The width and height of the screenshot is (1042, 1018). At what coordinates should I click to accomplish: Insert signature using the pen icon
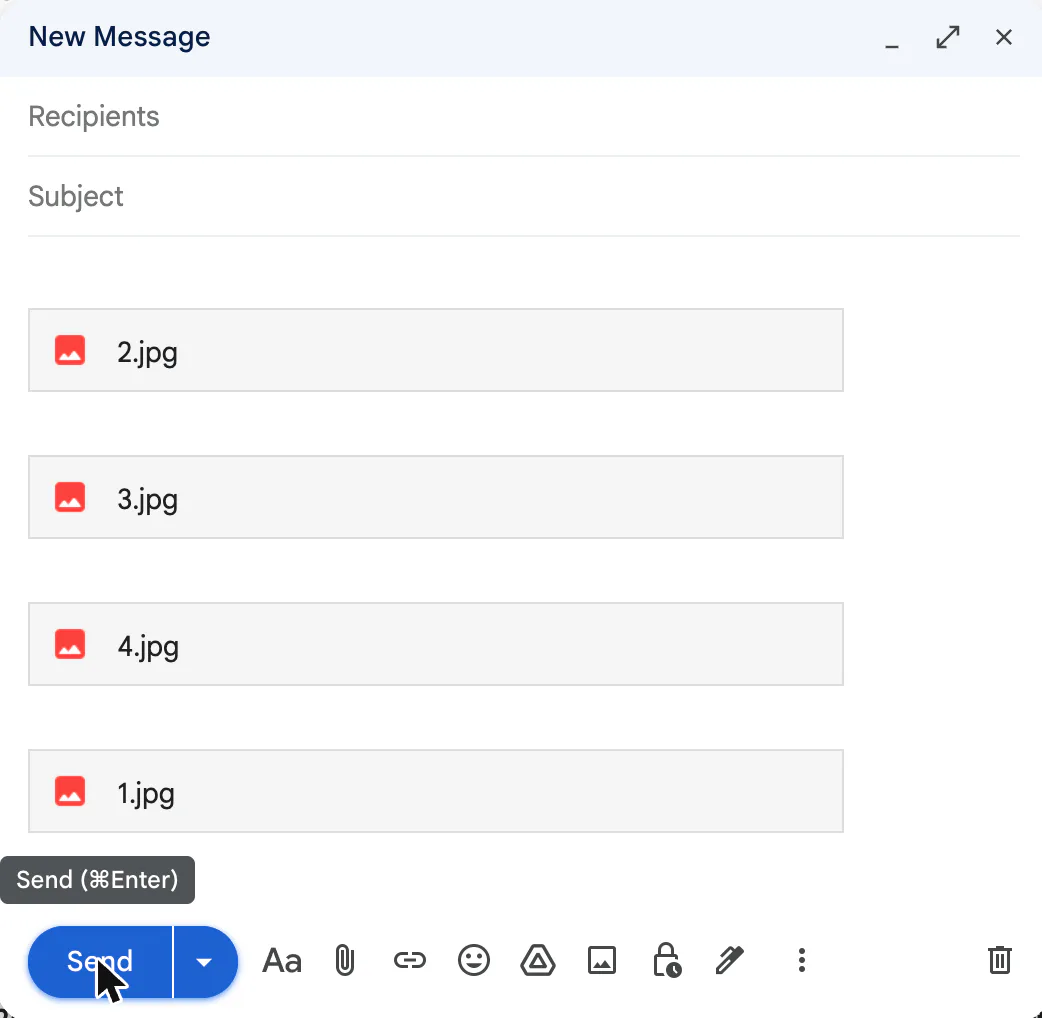click(x=730, y=961)
